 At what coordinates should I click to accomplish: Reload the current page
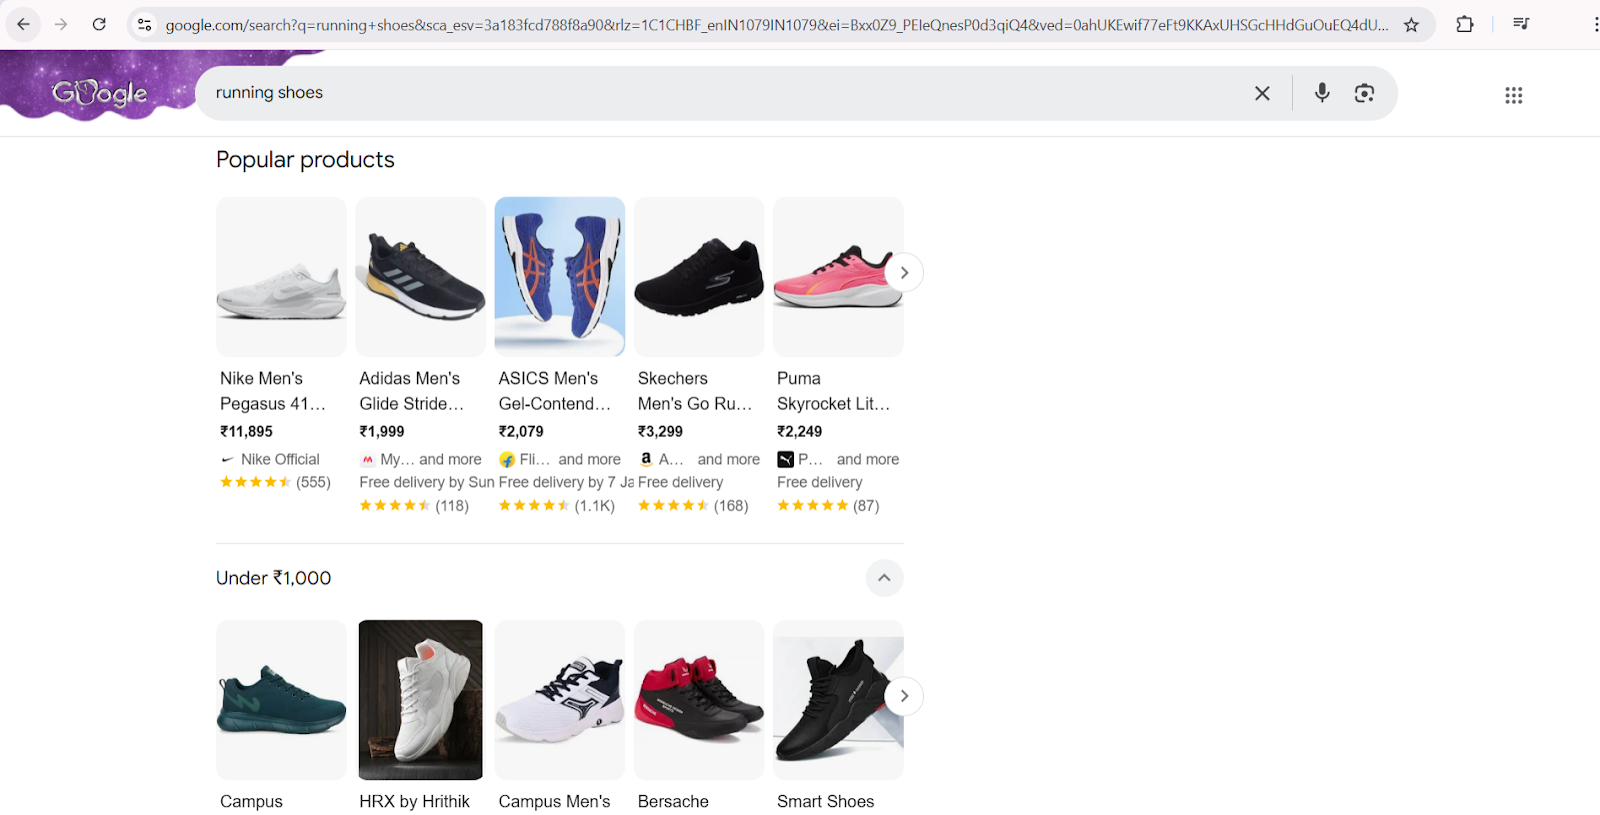(x=99, y=25)
